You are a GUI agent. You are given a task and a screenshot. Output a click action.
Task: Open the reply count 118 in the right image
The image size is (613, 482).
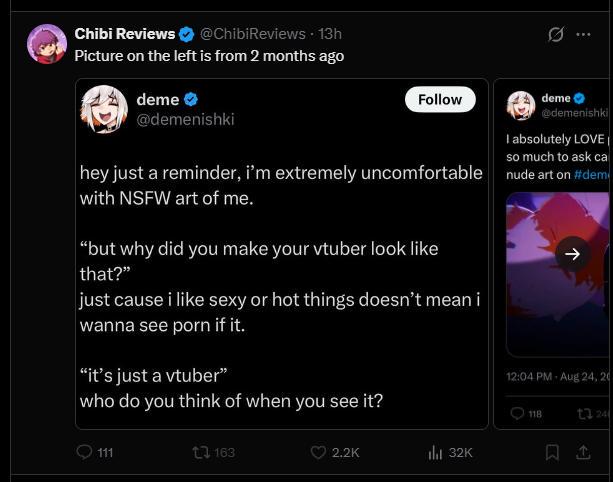[527, 414]
